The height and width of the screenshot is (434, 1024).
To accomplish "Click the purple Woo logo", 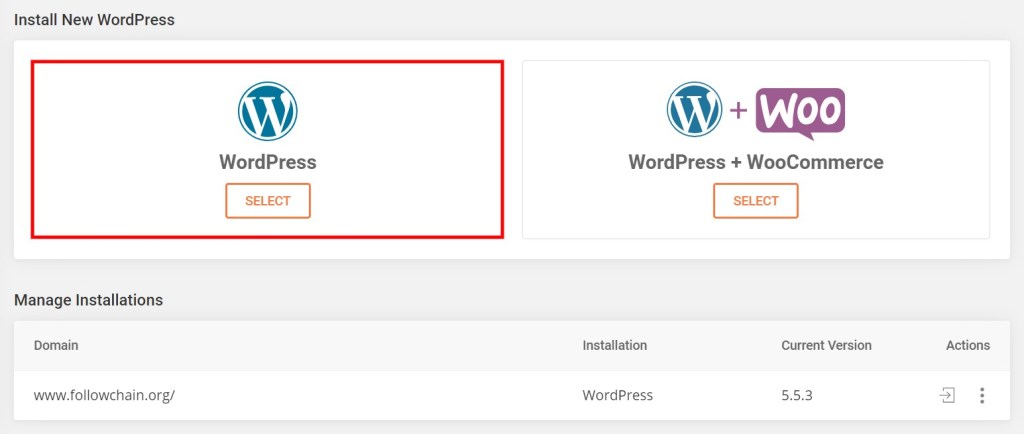I will tap(800, 114).
